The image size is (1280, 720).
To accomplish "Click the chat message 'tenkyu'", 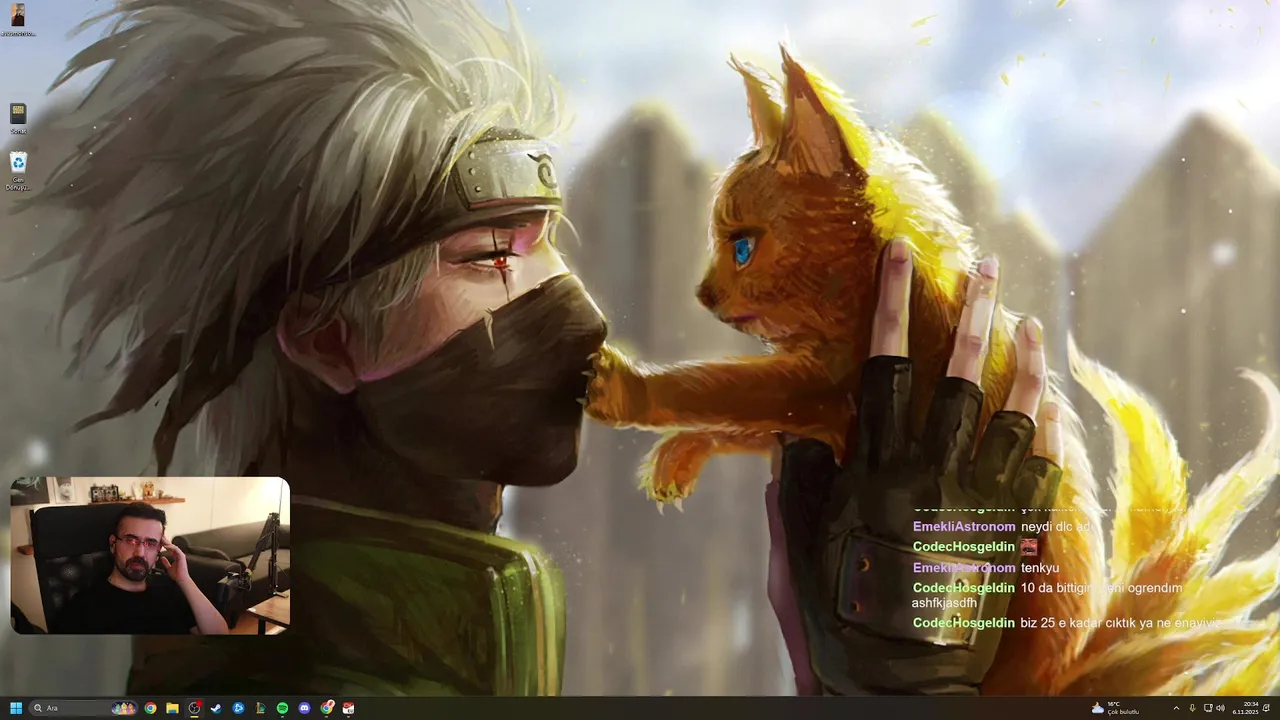I will 1040,567.
